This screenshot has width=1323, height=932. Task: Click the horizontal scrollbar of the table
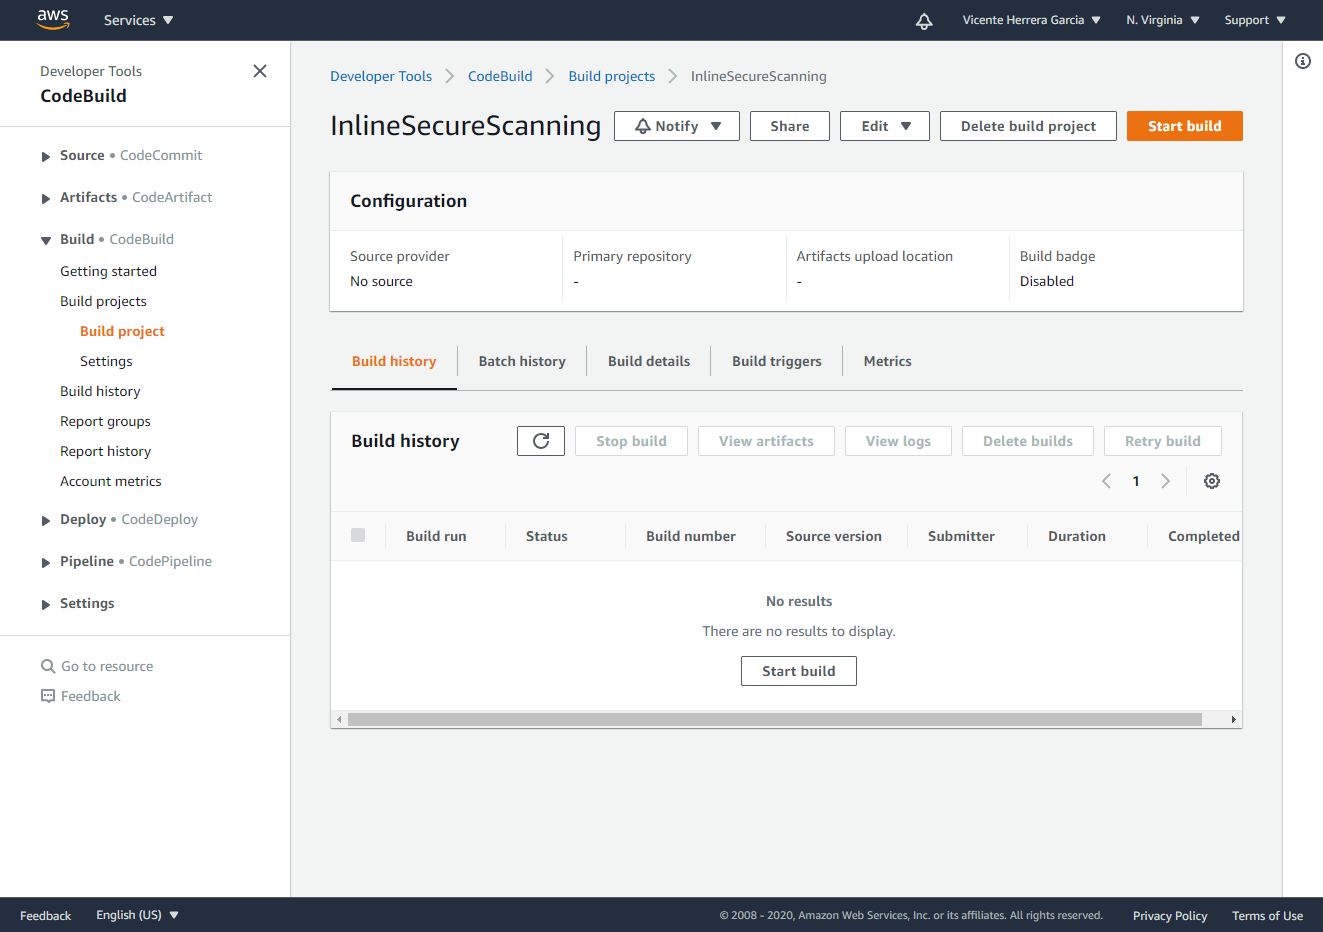[774, 719]
